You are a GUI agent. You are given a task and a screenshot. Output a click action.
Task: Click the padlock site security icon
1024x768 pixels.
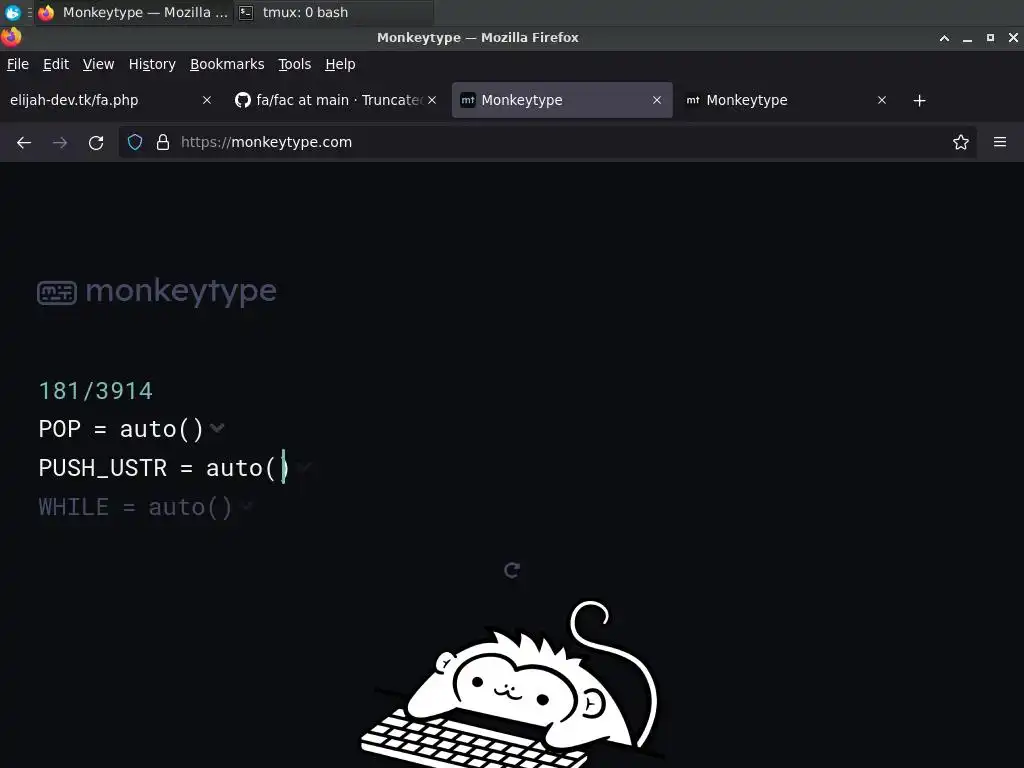coord(163,142)
